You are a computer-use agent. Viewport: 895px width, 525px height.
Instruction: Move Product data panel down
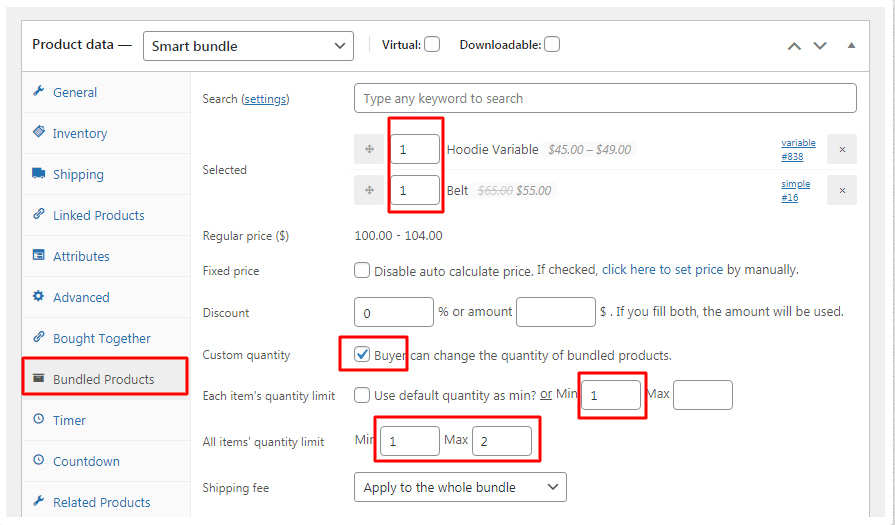820,46
